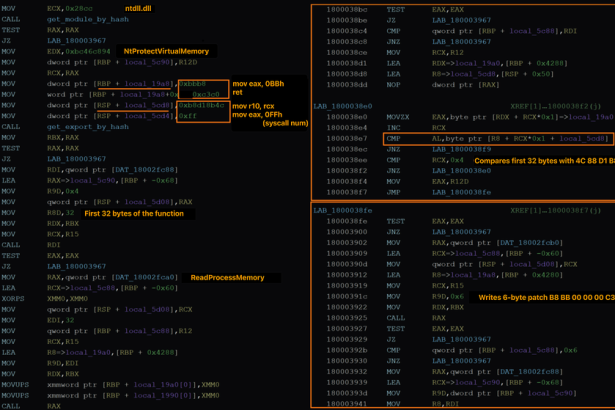
Task: Click address 180003930
Action: (347, 361)
